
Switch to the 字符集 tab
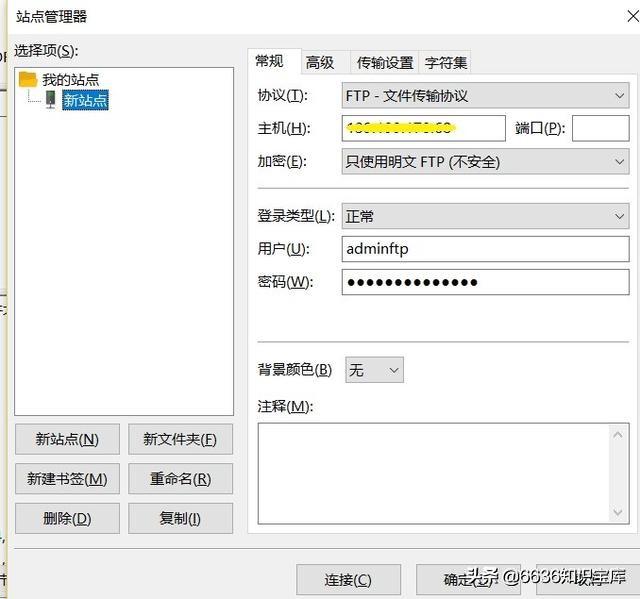coord(446,62)
